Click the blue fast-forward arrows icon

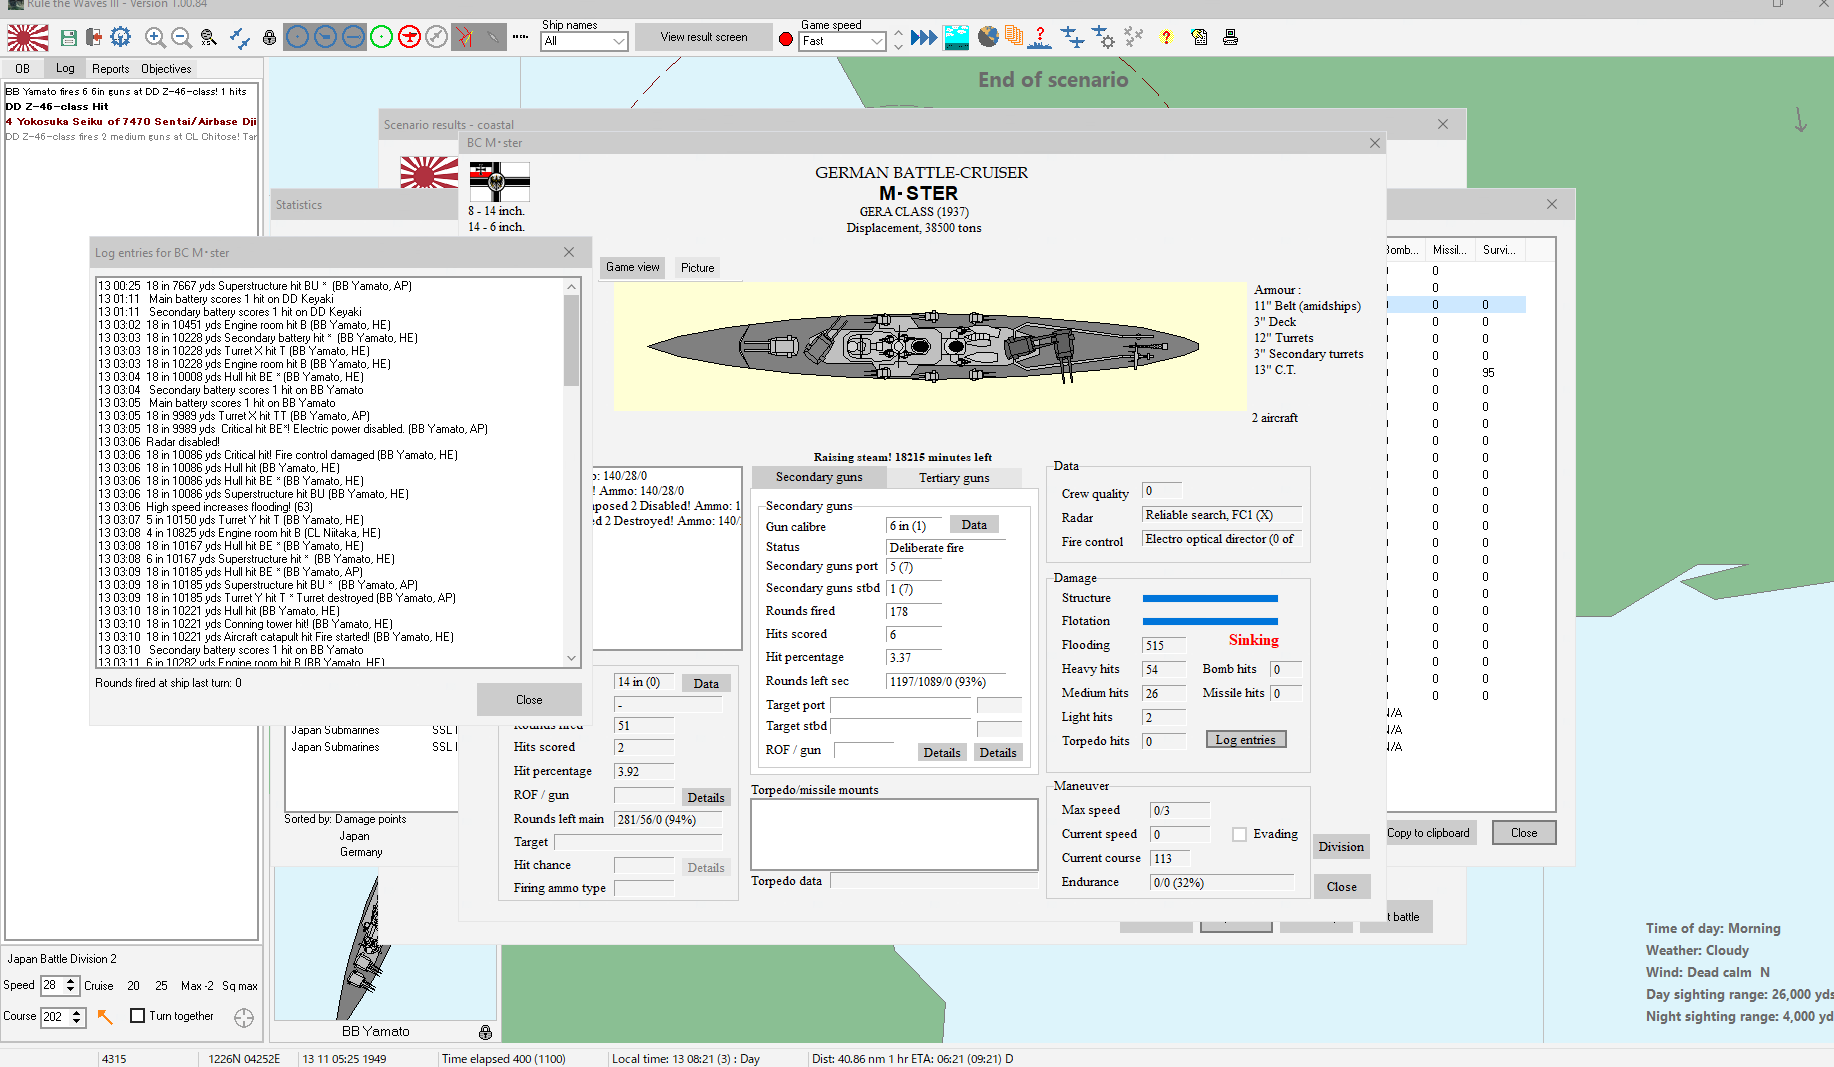pyautogui.click(x=924, y=38)
